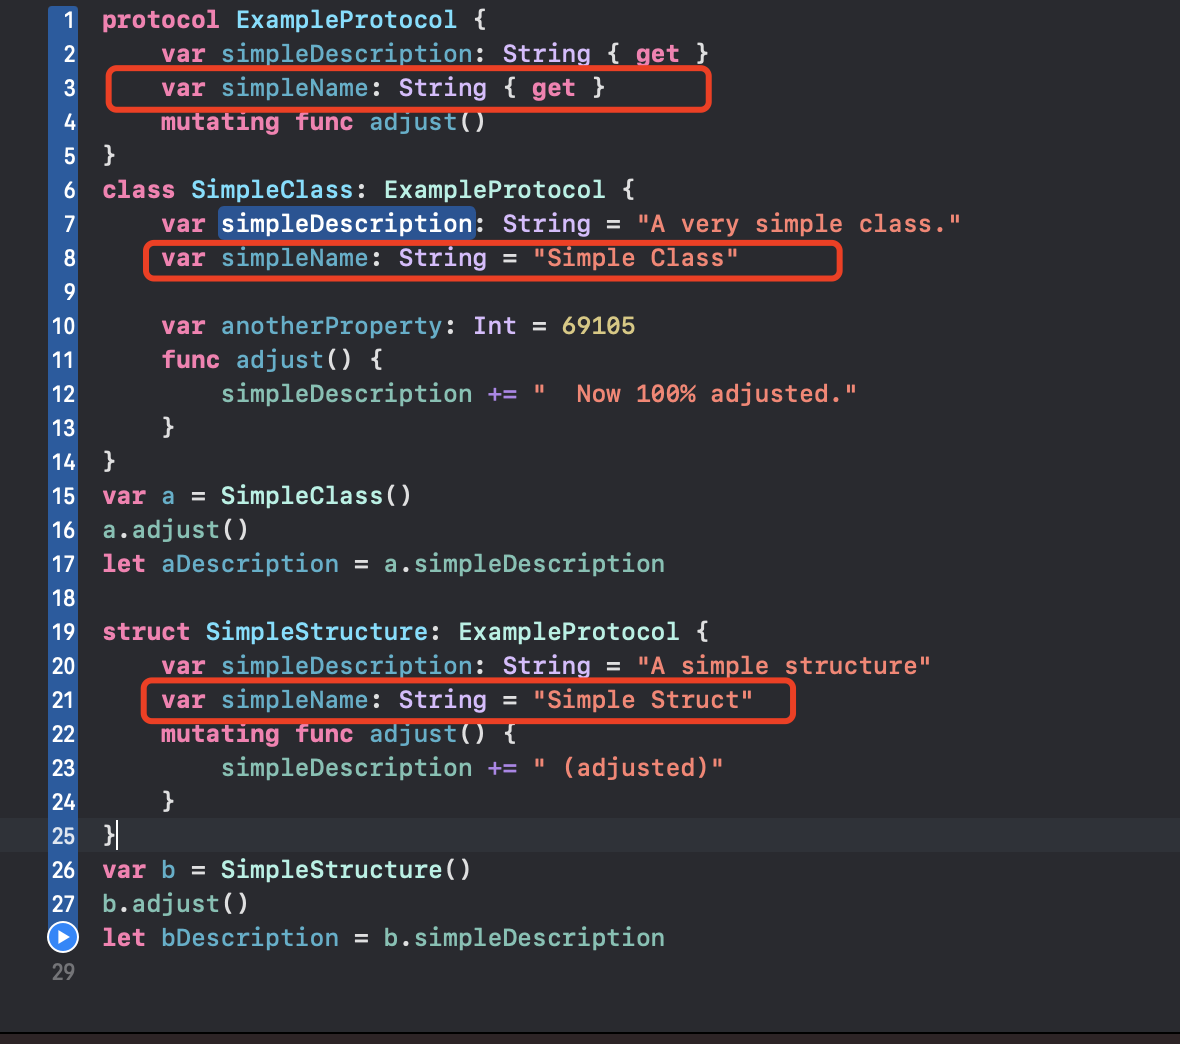
Task: Click the aDescription constant name
Action: [250, 564]
